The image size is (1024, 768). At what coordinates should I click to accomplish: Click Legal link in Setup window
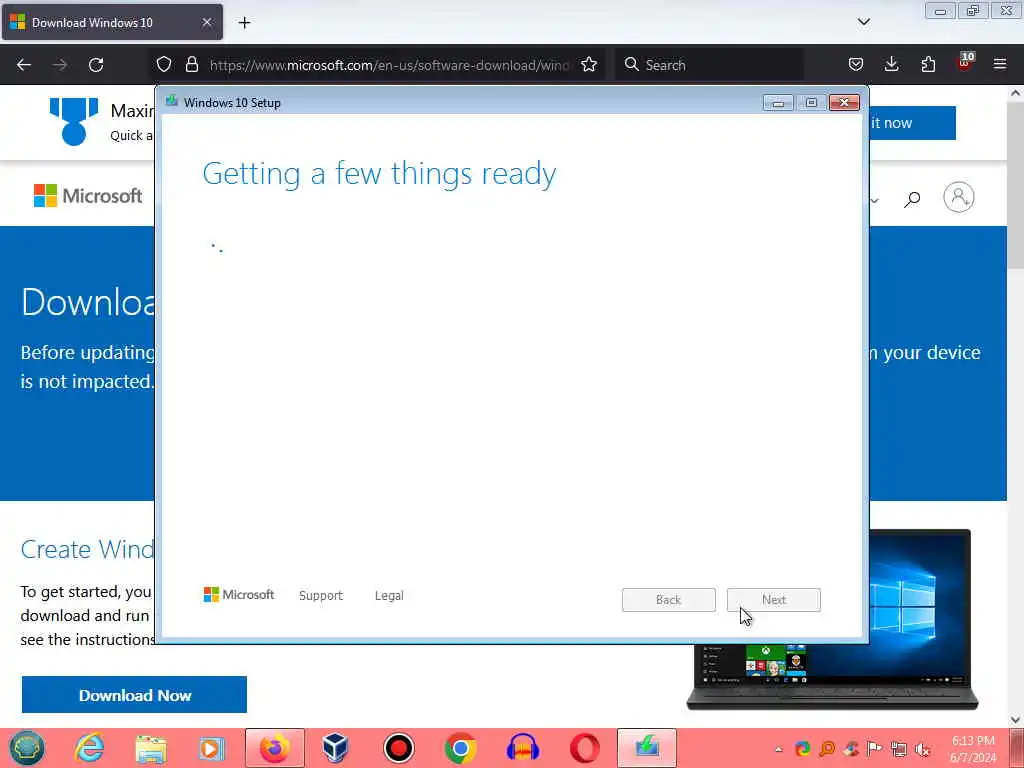[389, 596]
